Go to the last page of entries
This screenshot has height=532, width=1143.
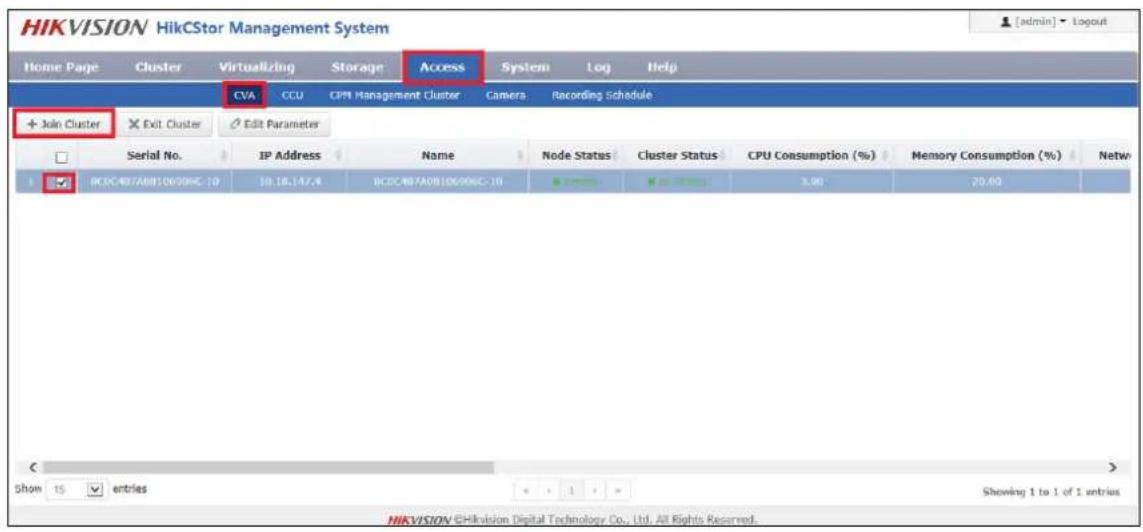click(619, 490)
